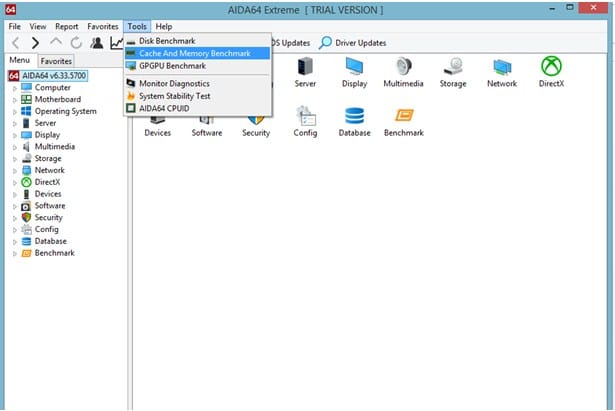The width and height of the screenshot is (615, 411).
Task: Open the Software label in main pane
Action: click(x=207, y=133)
